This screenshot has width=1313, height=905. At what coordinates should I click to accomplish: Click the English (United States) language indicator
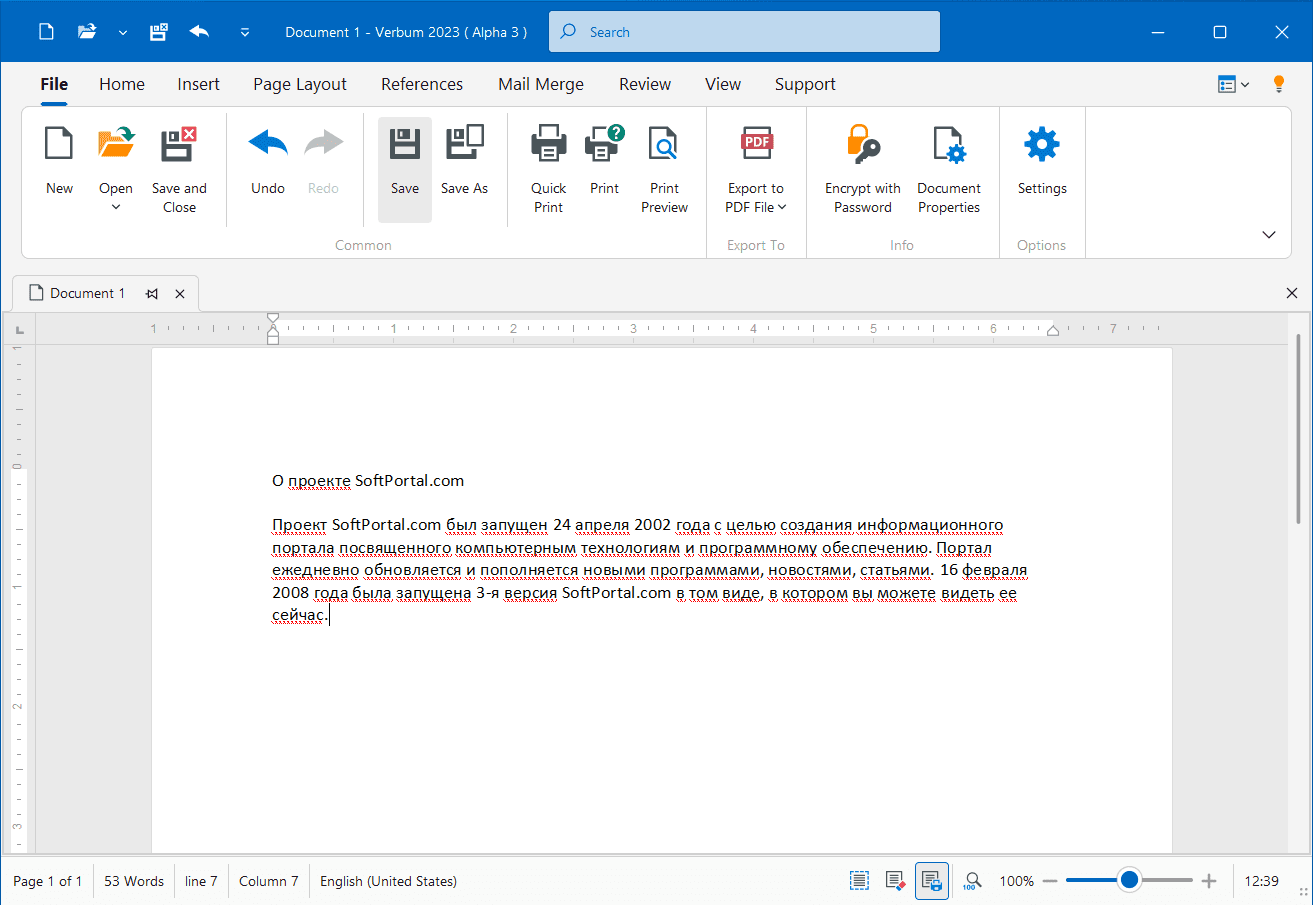tap(388, 881)
